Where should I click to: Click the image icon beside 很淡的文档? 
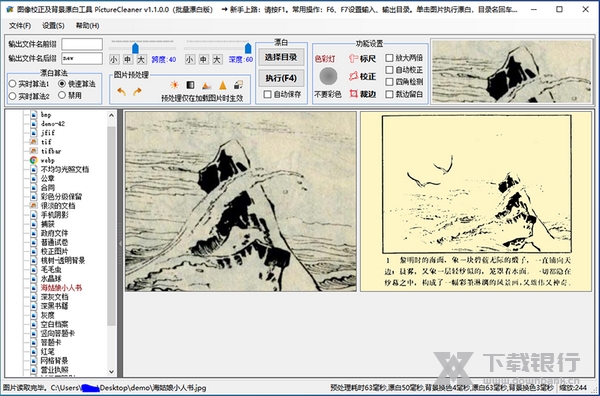tap(34, 206)
